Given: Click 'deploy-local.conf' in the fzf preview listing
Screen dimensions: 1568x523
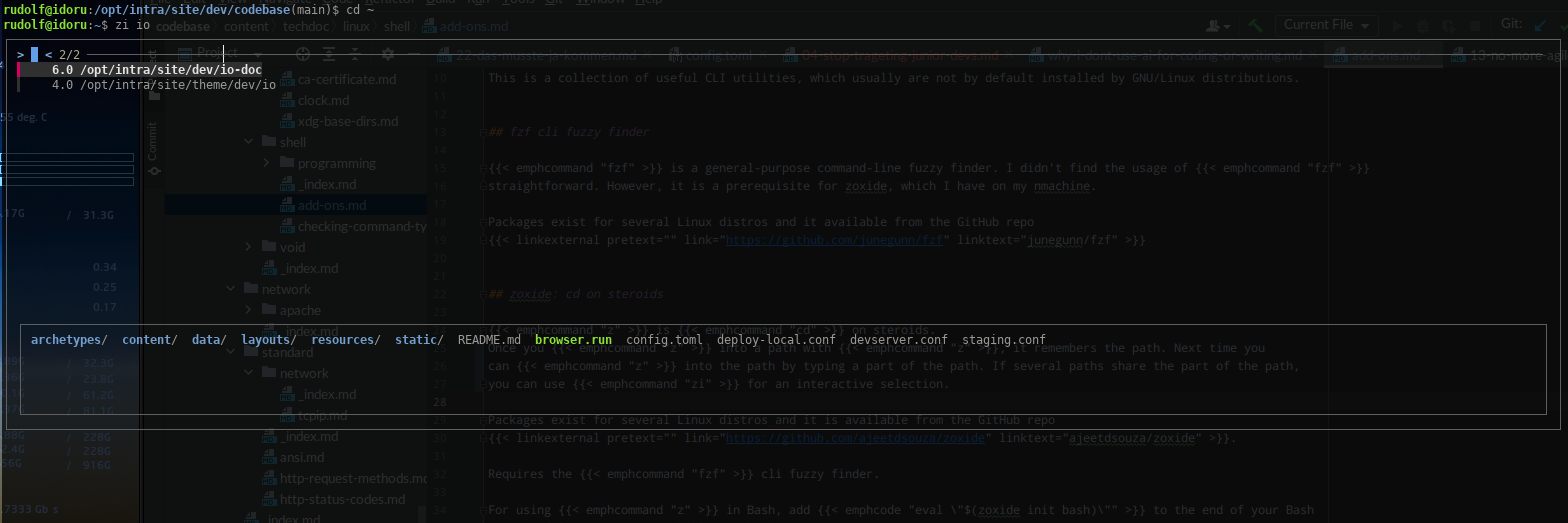Looking at the screenshot, I should [776, 340].
